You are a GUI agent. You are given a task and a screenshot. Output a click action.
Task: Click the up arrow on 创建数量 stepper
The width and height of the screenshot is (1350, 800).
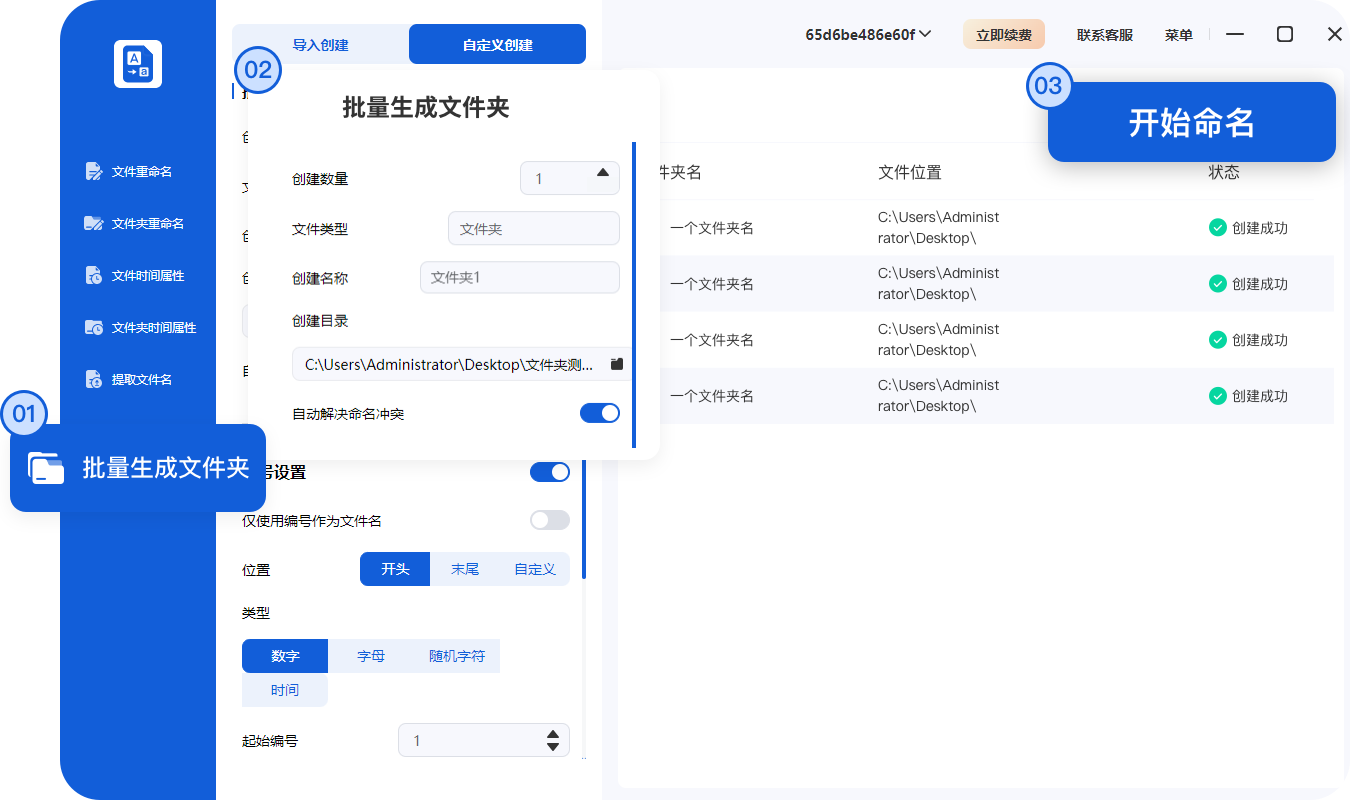601,171
